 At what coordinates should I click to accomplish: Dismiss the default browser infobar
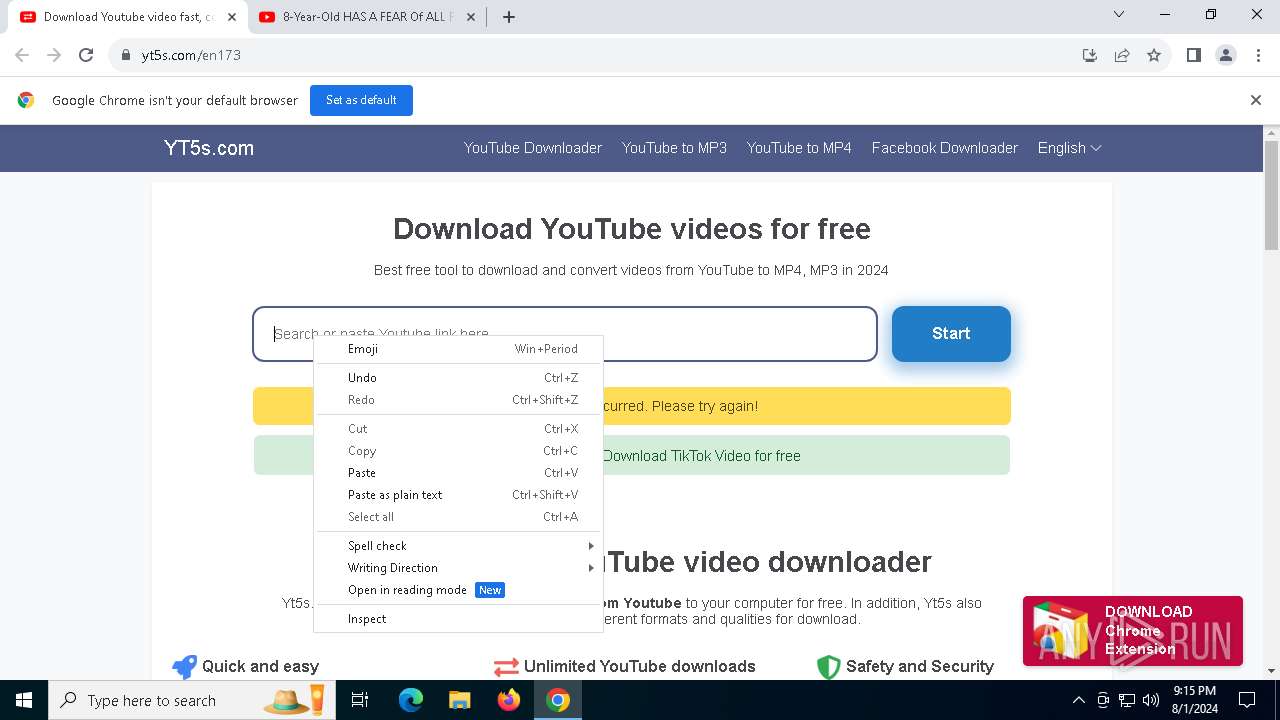tap(1256, 100)
